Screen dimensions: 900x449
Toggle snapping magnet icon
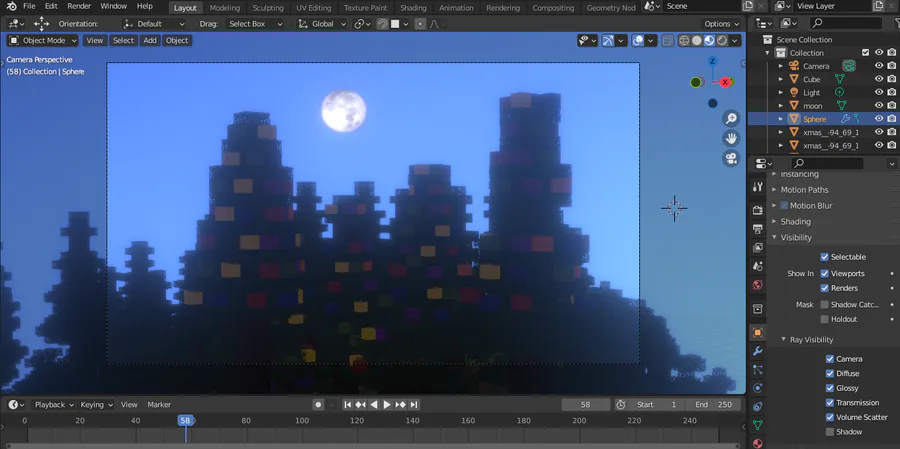pyautogui.click(x=382, y=24)
